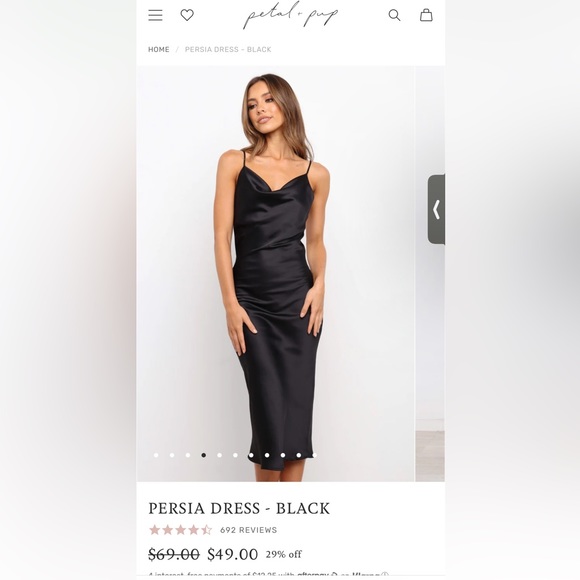Viewport: 580px width, 580px height.
Task: Open the wishlist heart icon
Action: click(187, 15)
